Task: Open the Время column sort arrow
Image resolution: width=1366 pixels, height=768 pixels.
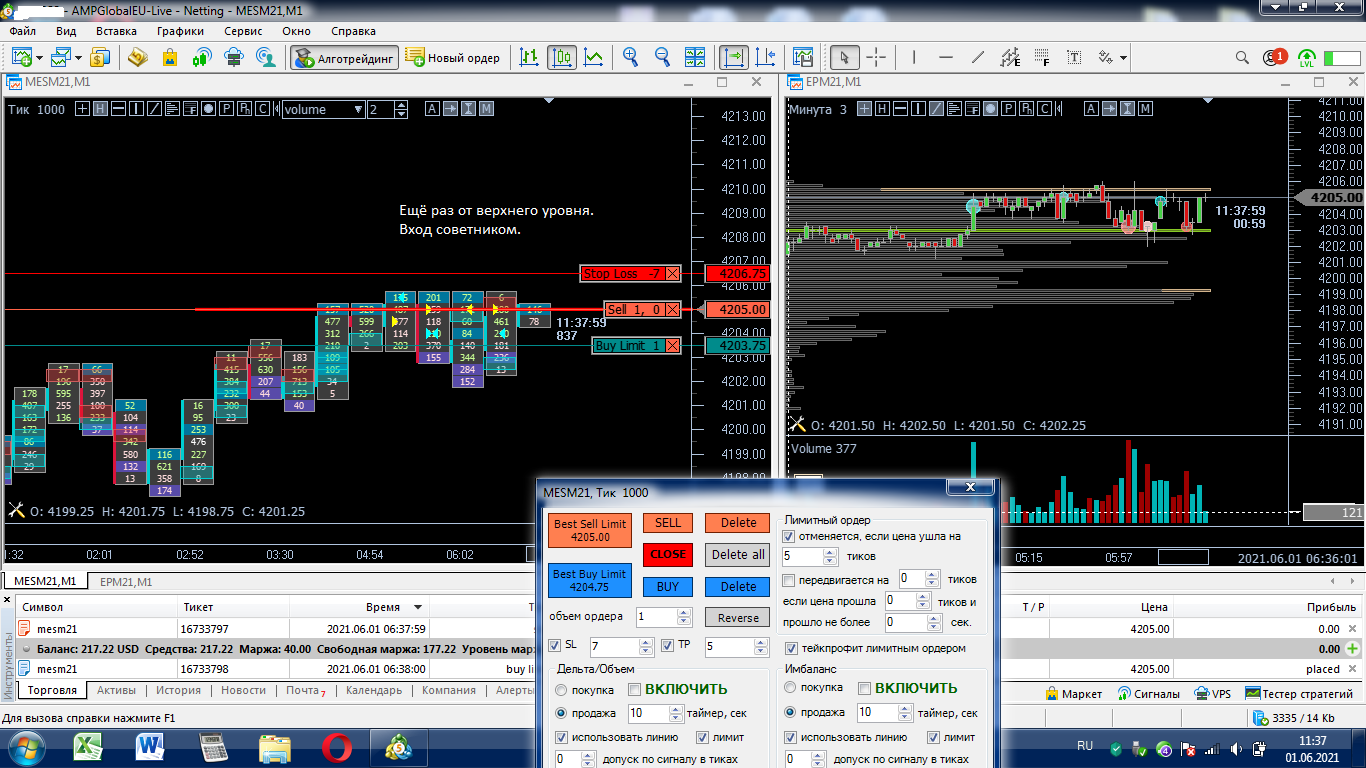Action: coord(418,607)
